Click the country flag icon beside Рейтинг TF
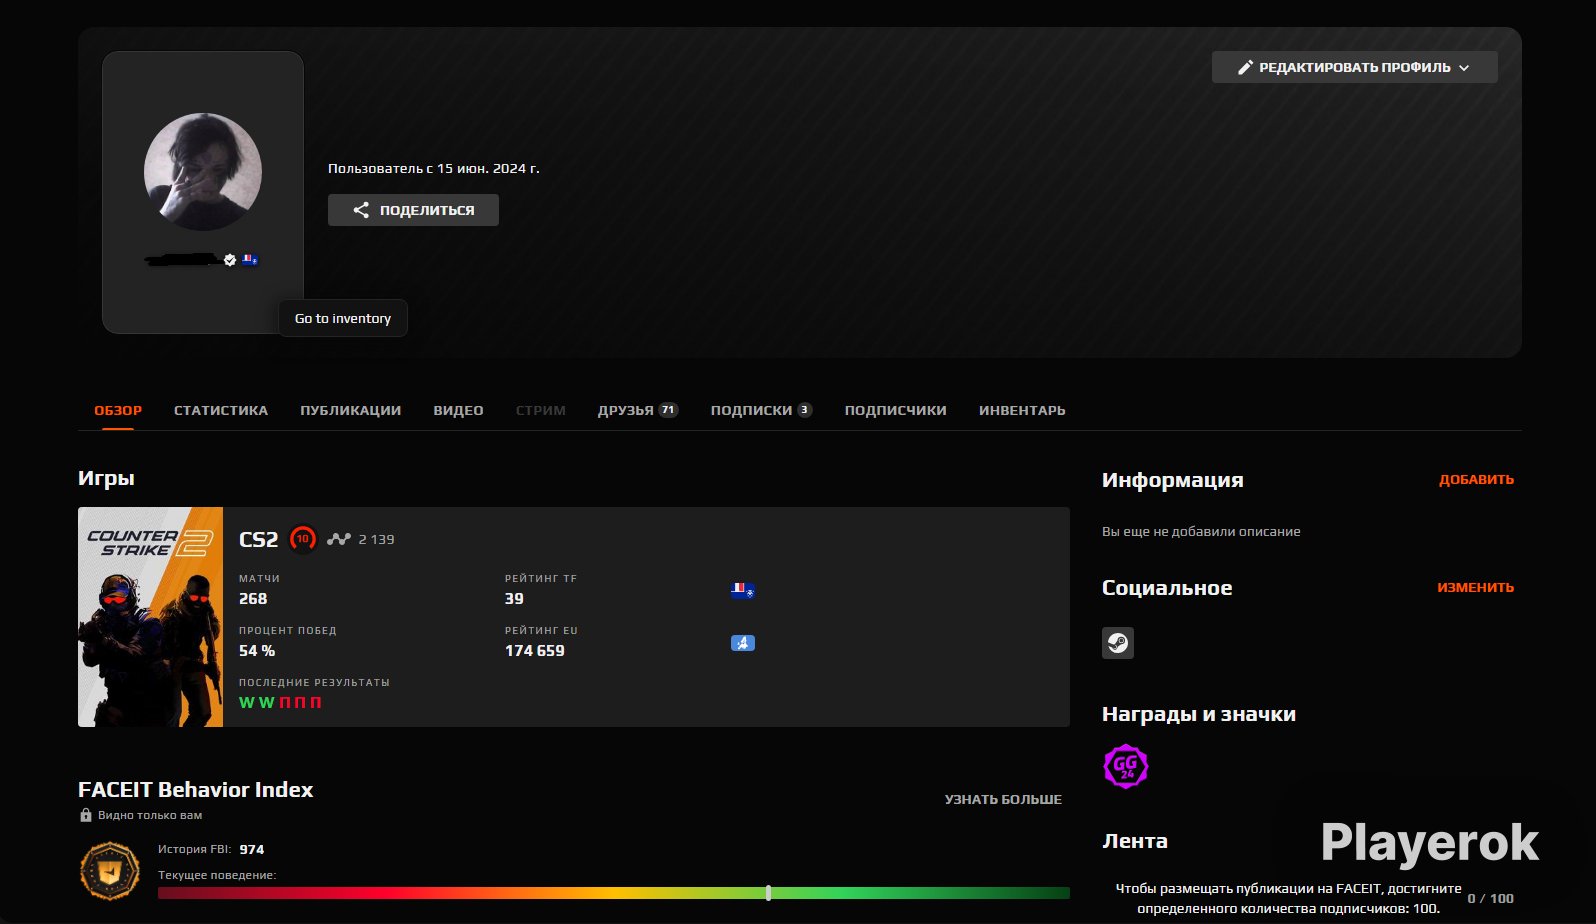 click(x=742, y=591)
